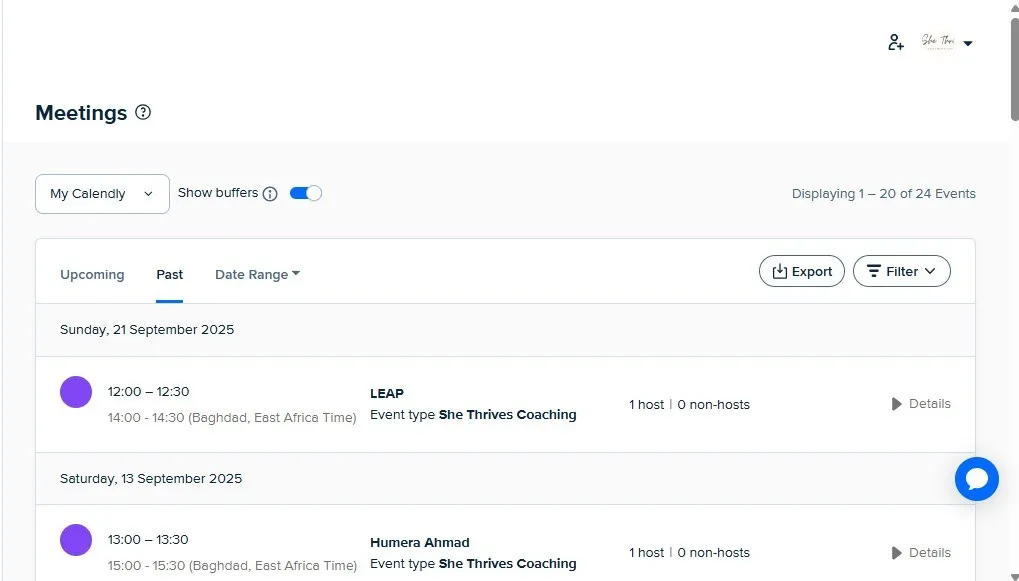This screenshot has width=1019, height=581.
Task: Click the LEAP meeting name
Action: click(387, 393)
